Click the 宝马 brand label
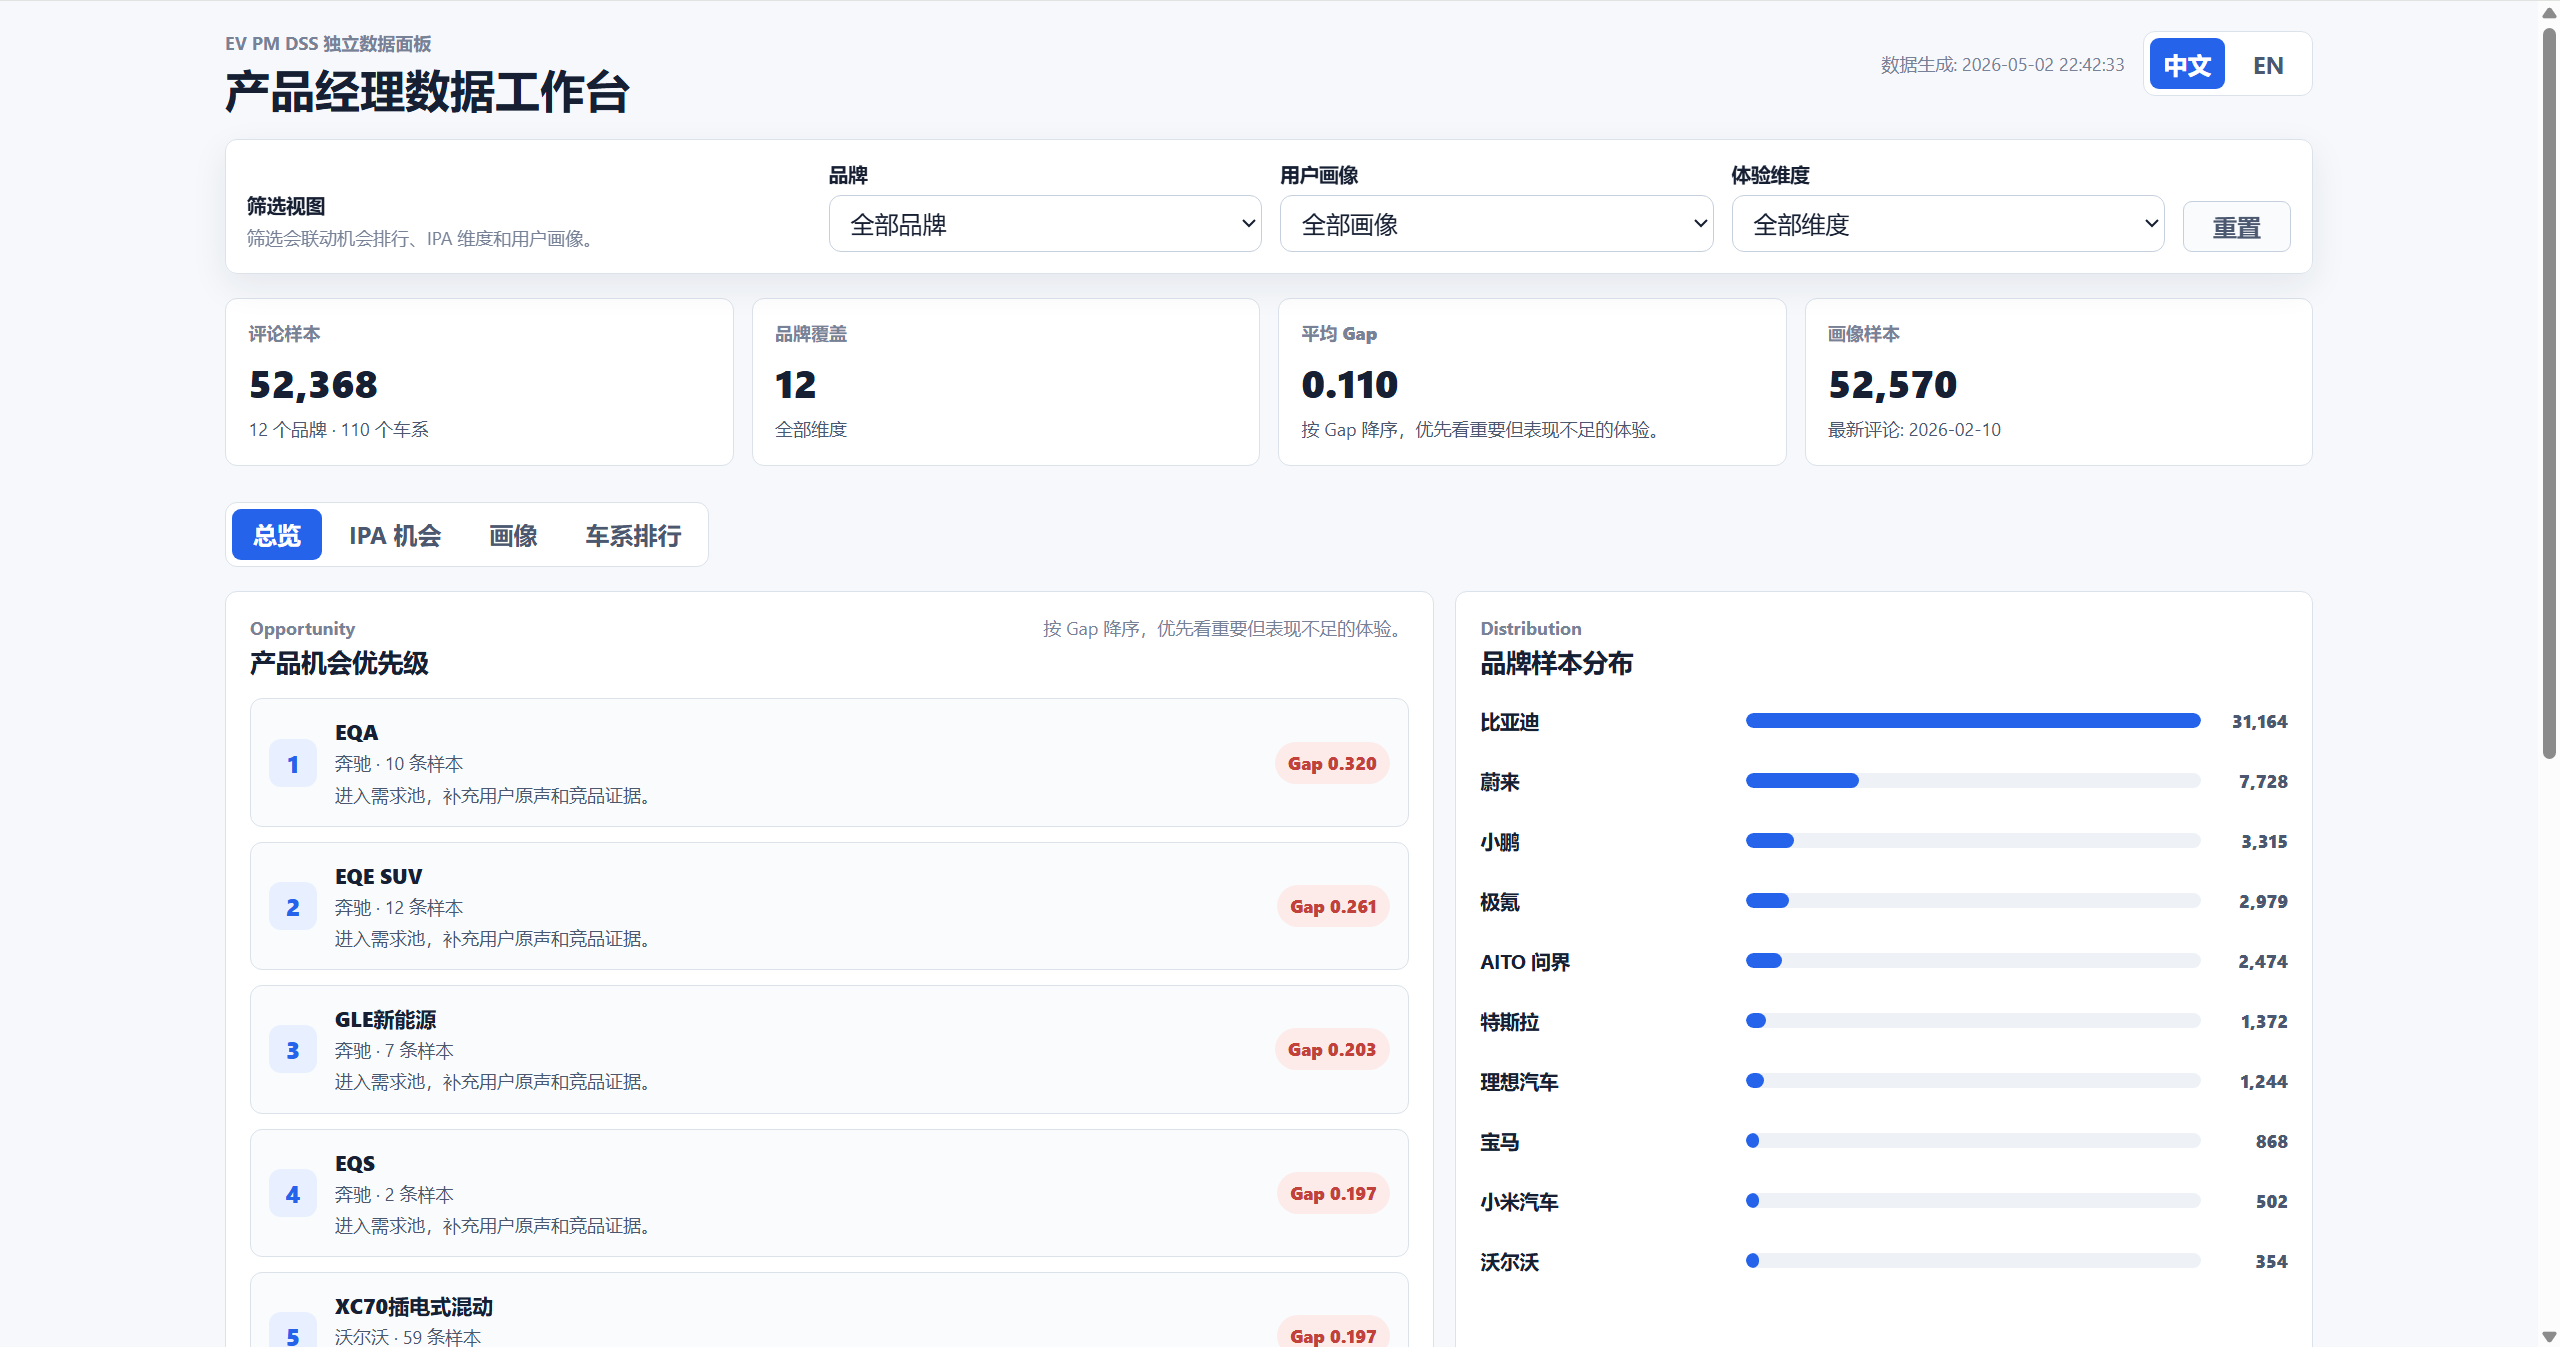This screenshot has height=1347, width=2560. tap(1500, 1142)
